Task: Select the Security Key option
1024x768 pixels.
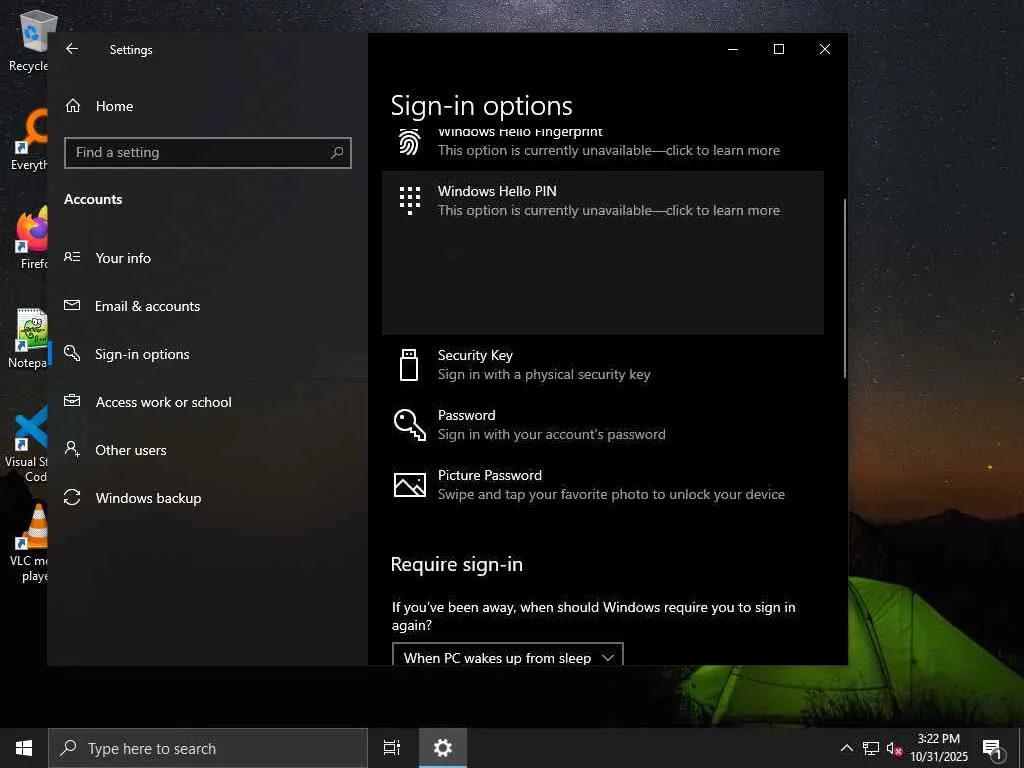Action: [x=603, y=365]
